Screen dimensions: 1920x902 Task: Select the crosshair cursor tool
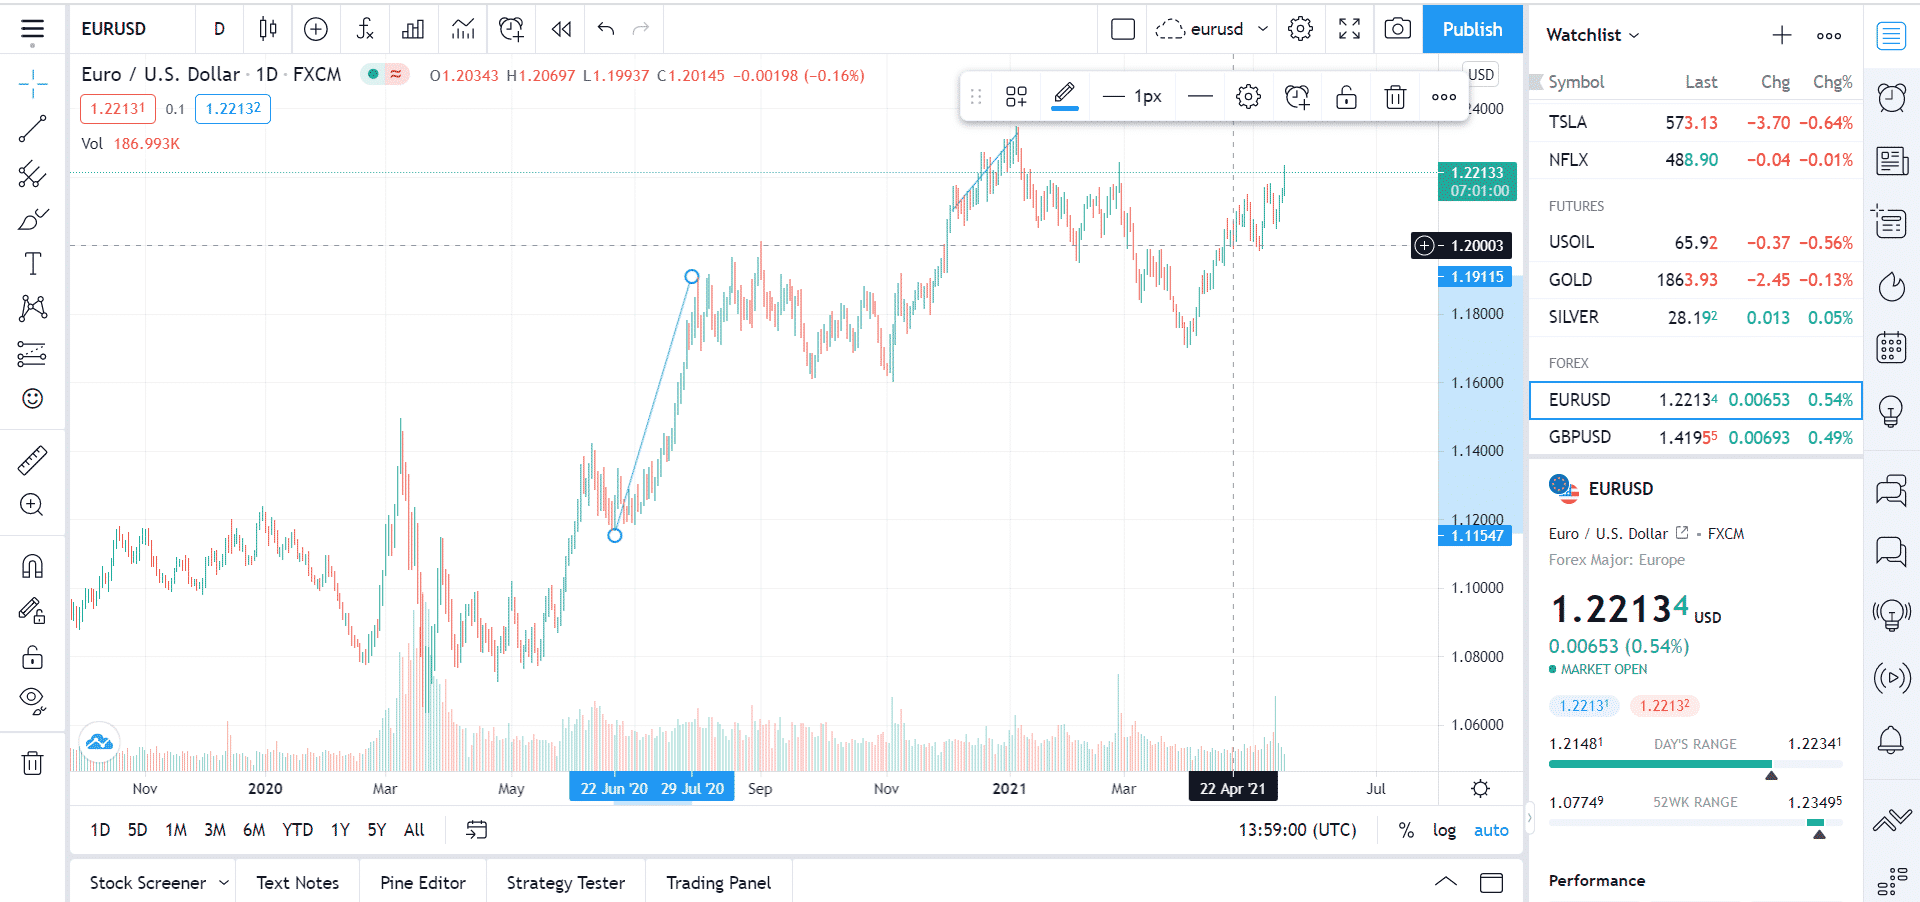32,85
